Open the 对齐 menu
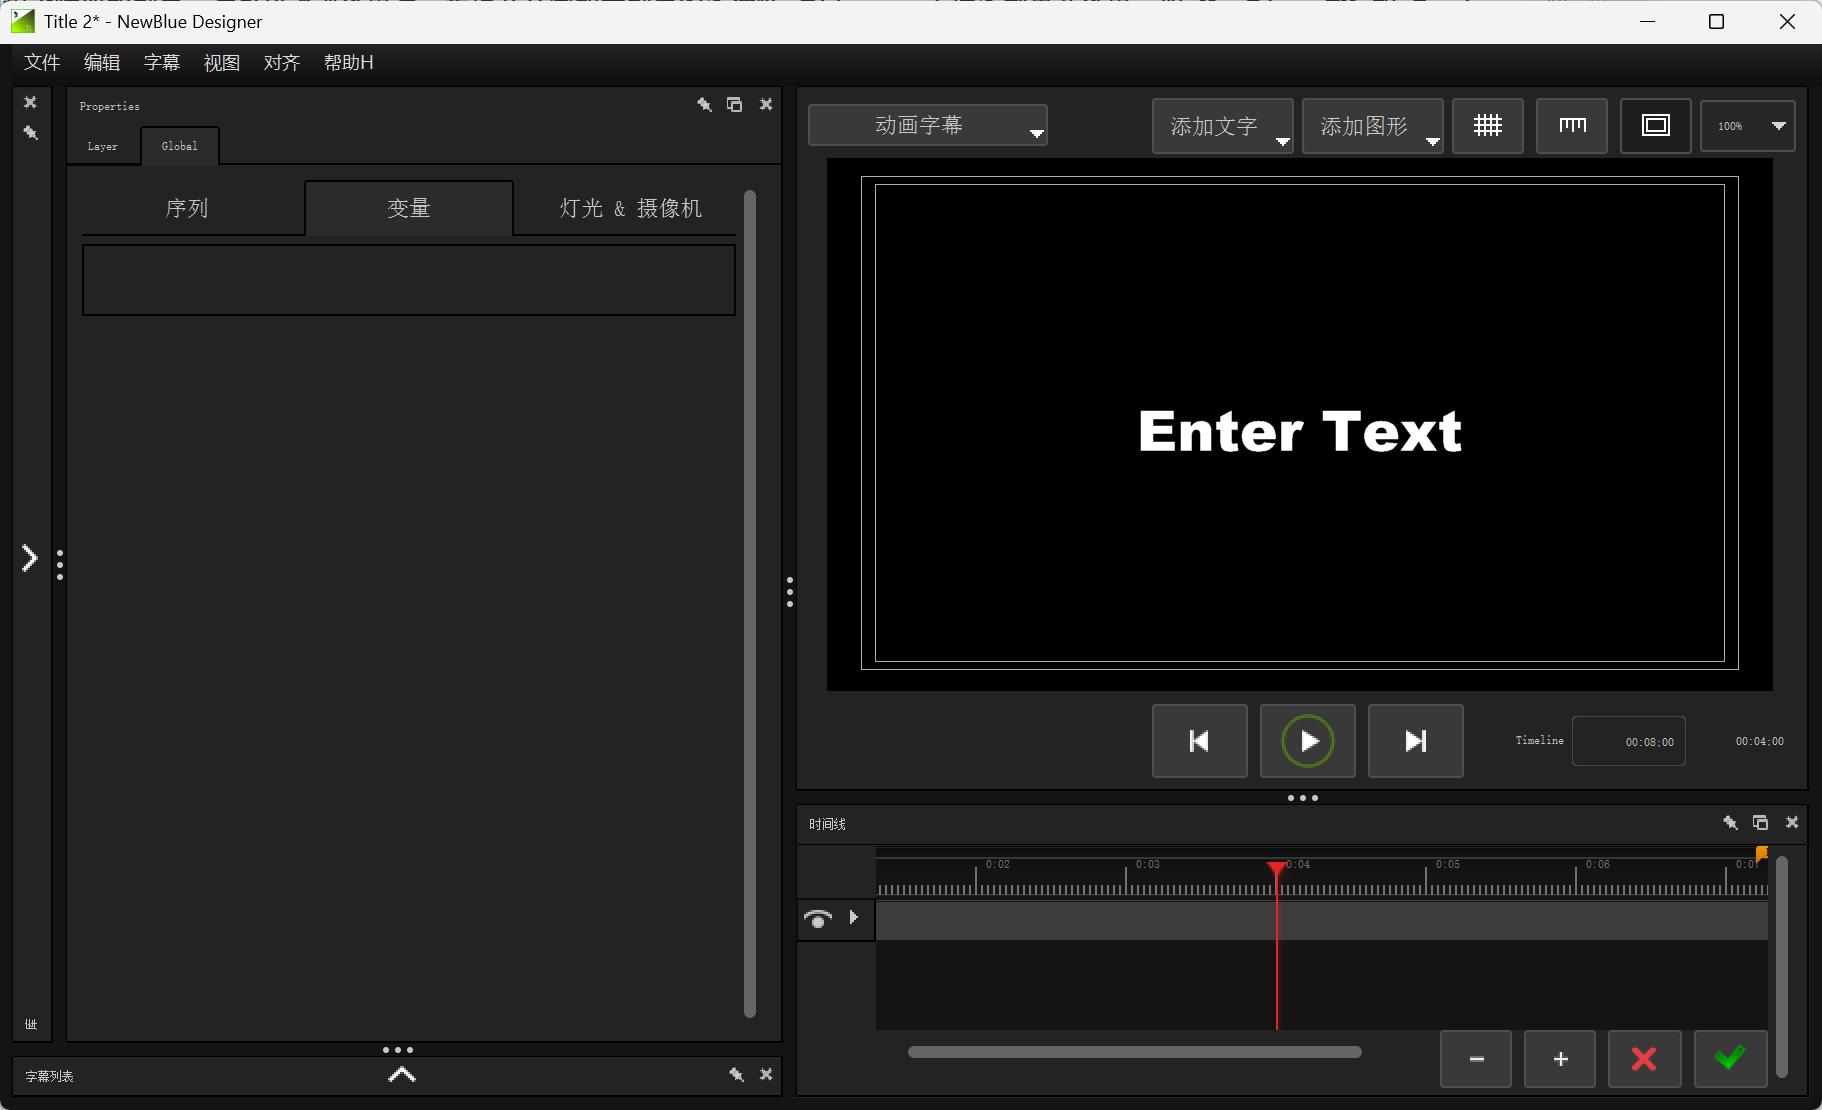The image size is (1822, 1110). [282, 62]
